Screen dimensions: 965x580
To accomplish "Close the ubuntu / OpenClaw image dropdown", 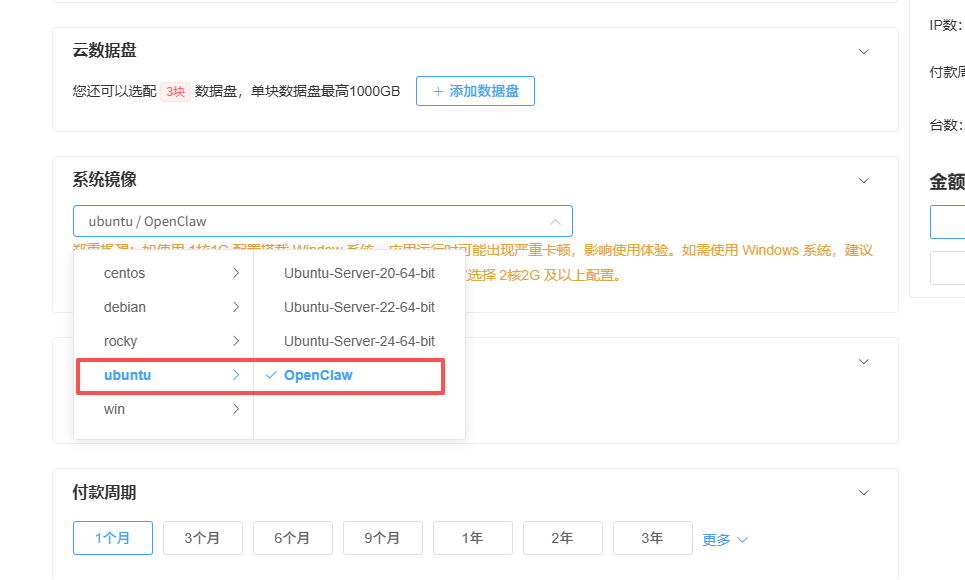I will tap(555, 221).
